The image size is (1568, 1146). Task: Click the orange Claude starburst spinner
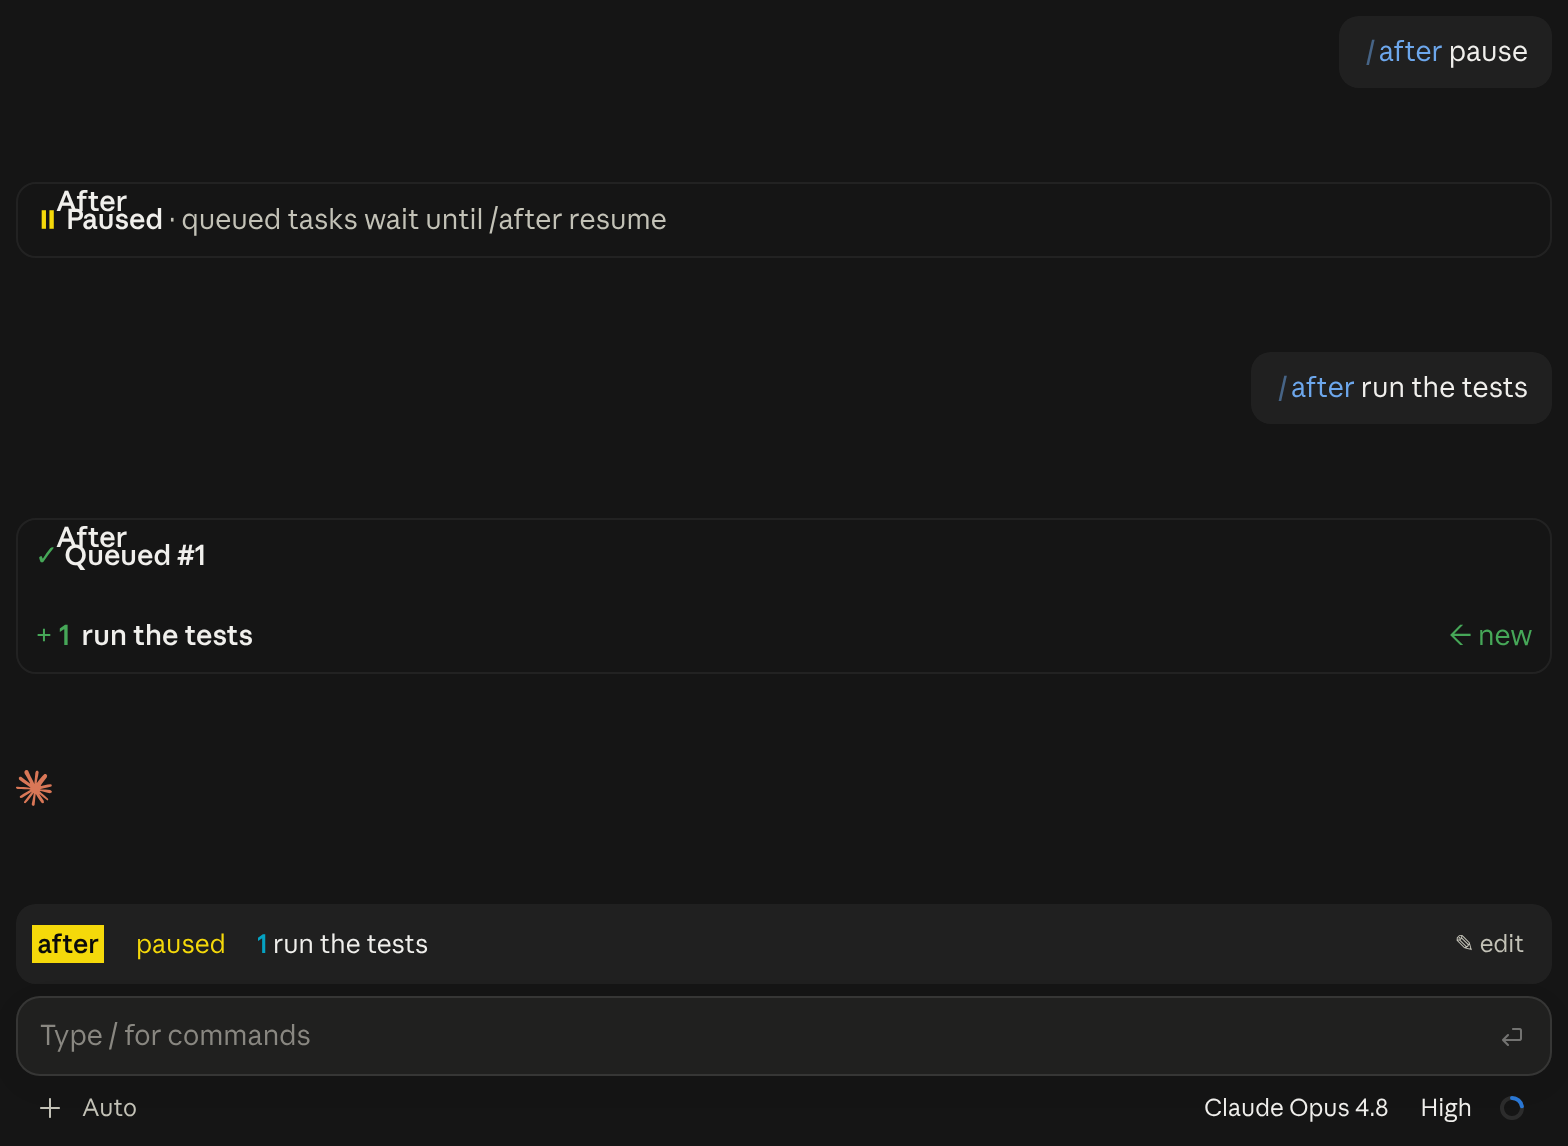click(34, 788)
